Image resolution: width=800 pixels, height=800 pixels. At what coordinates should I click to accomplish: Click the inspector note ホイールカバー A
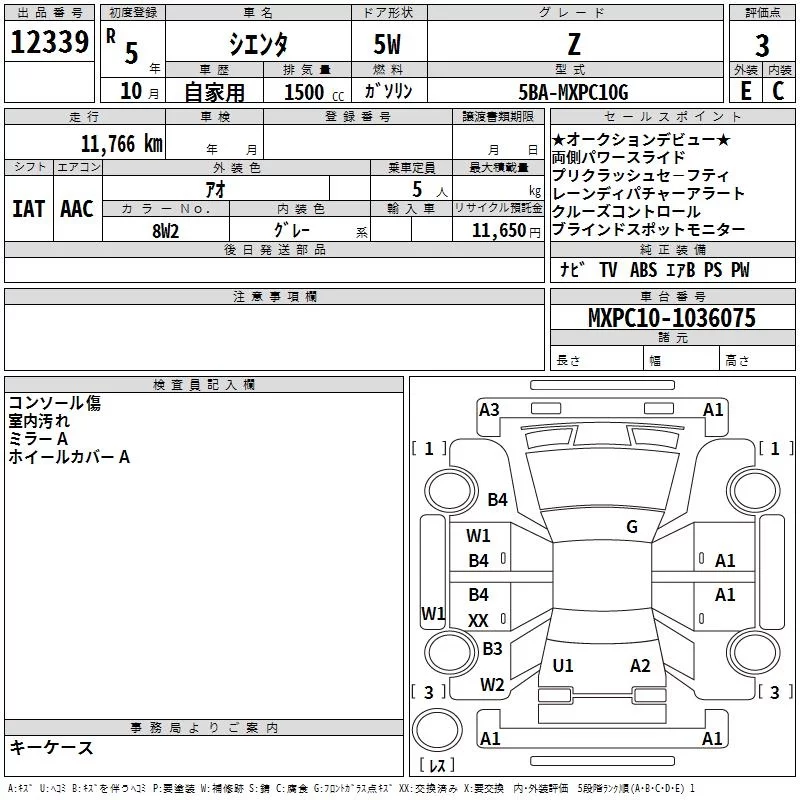point(69,456)
